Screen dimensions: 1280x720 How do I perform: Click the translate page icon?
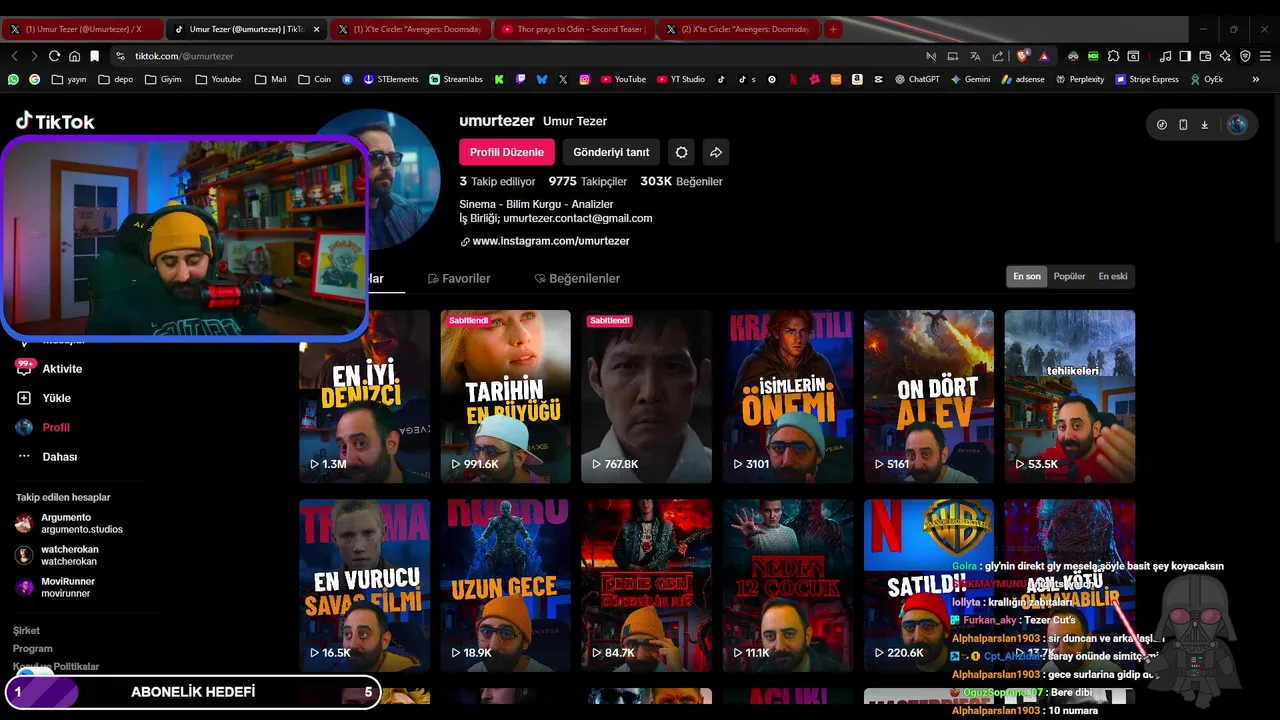975,56
